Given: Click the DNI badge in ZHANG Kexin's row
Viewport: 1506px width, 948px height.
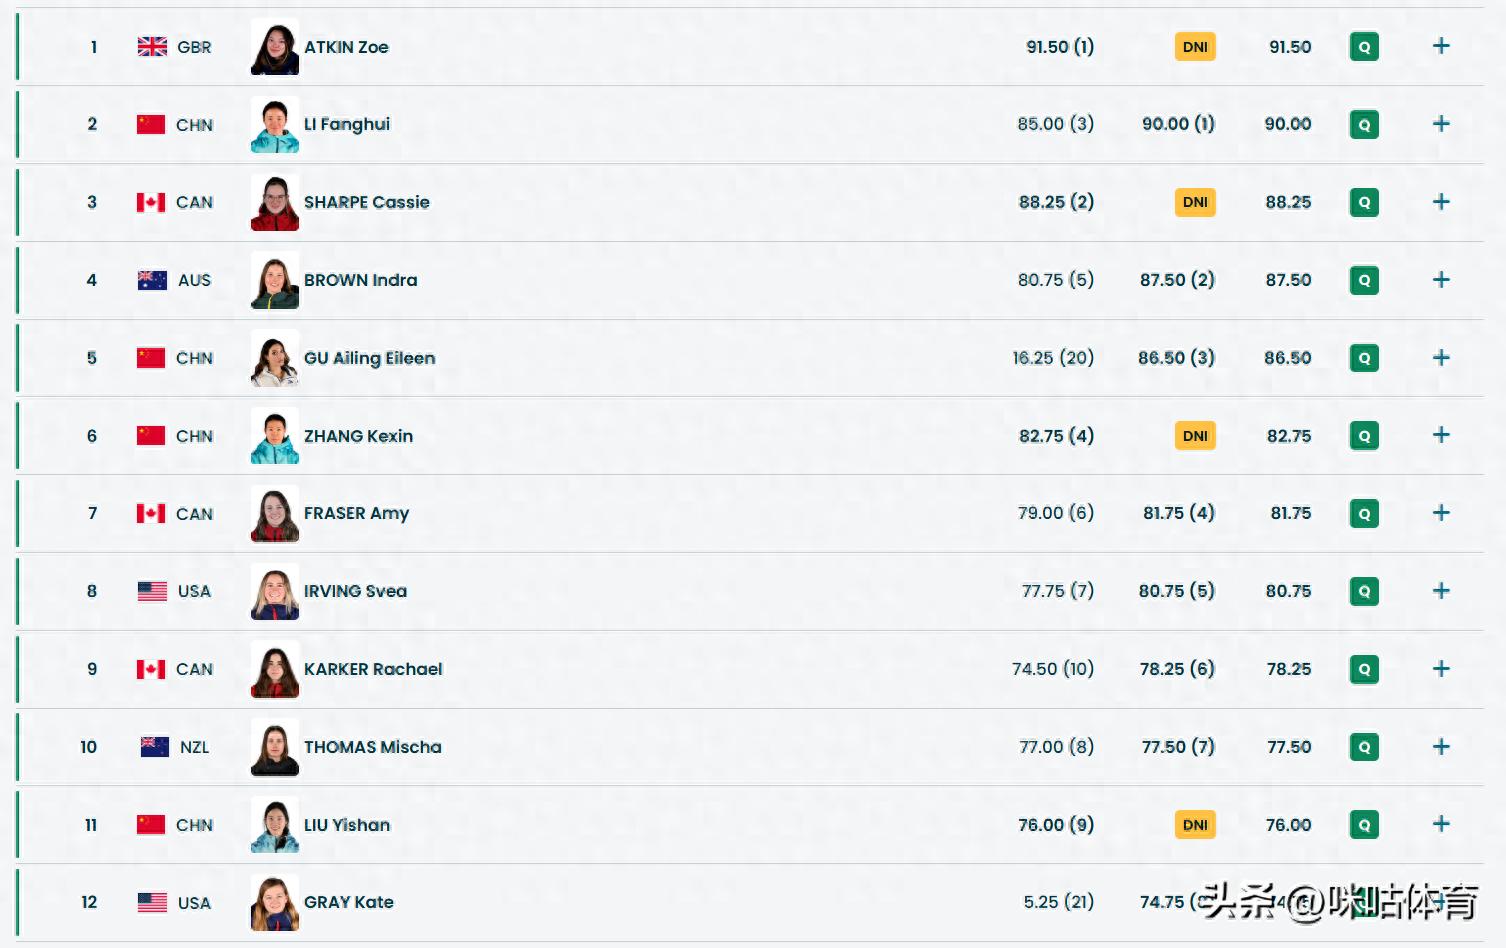Looking at the screenshot, I should click(1195, 436).
